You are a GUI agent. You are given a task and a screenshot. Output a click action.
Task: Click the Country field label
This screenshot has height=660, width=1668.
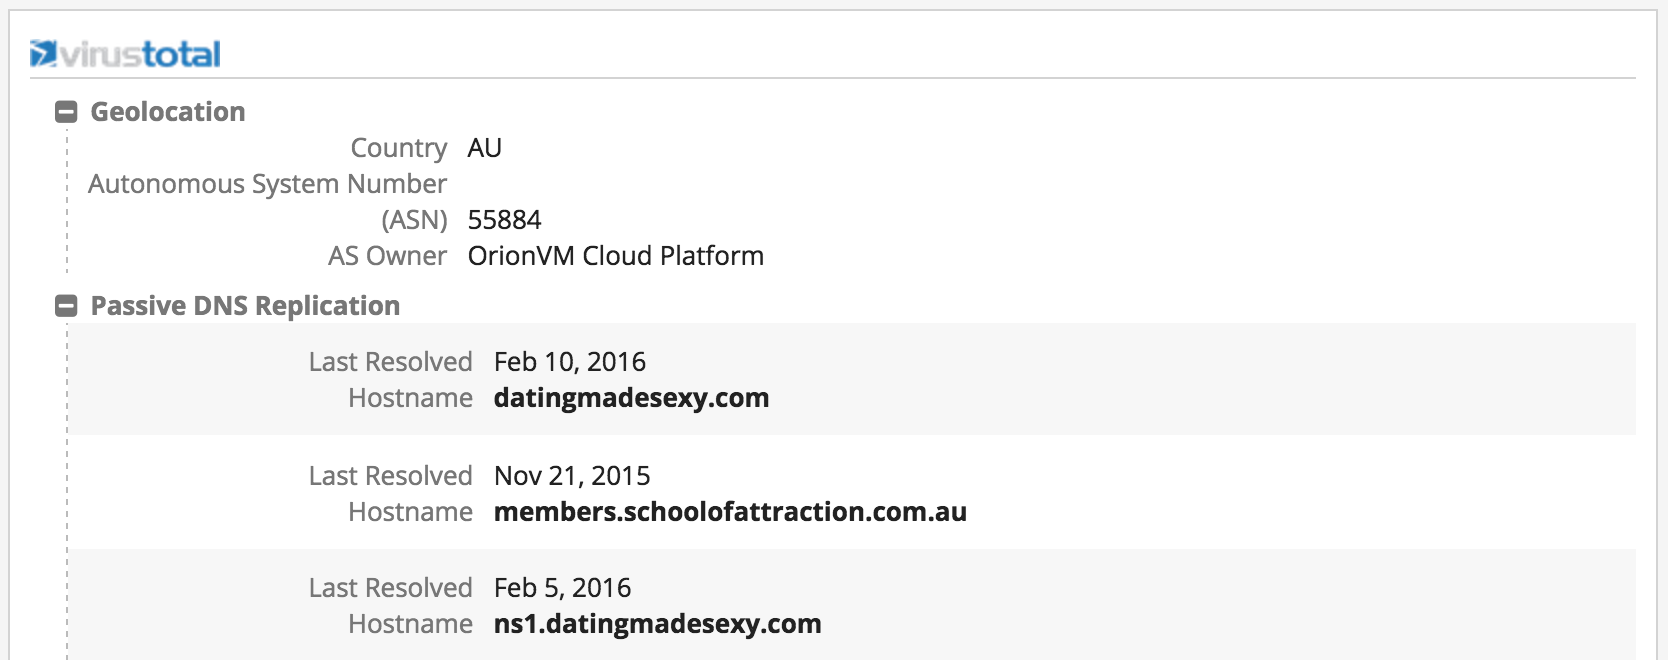coord(398,148)
